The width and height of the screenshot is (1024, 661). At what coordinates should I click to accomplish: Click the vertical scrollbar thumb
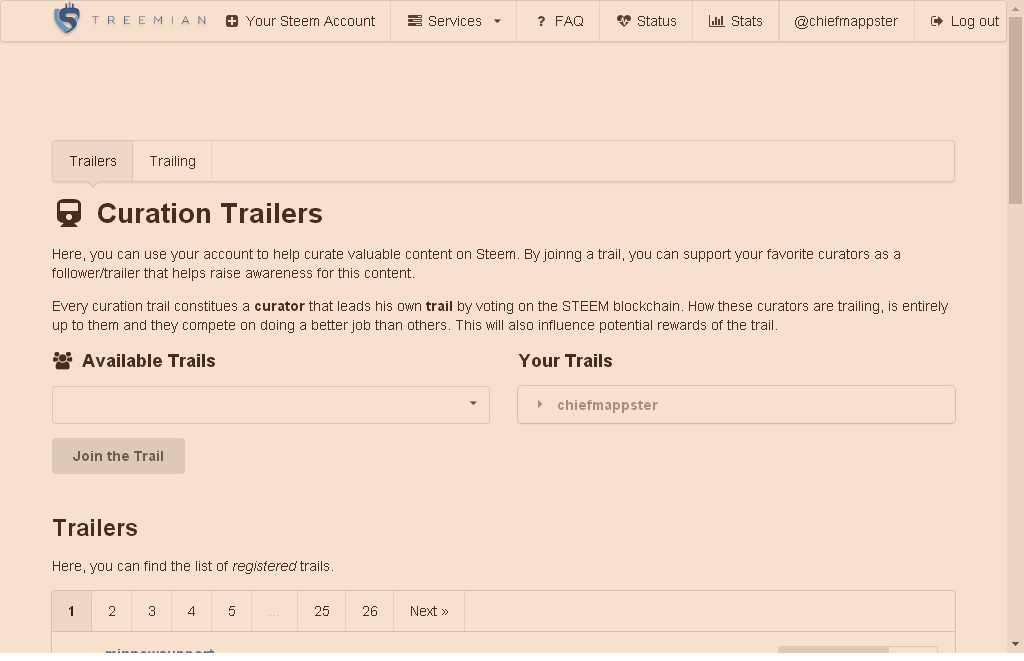coord(1015,111)
